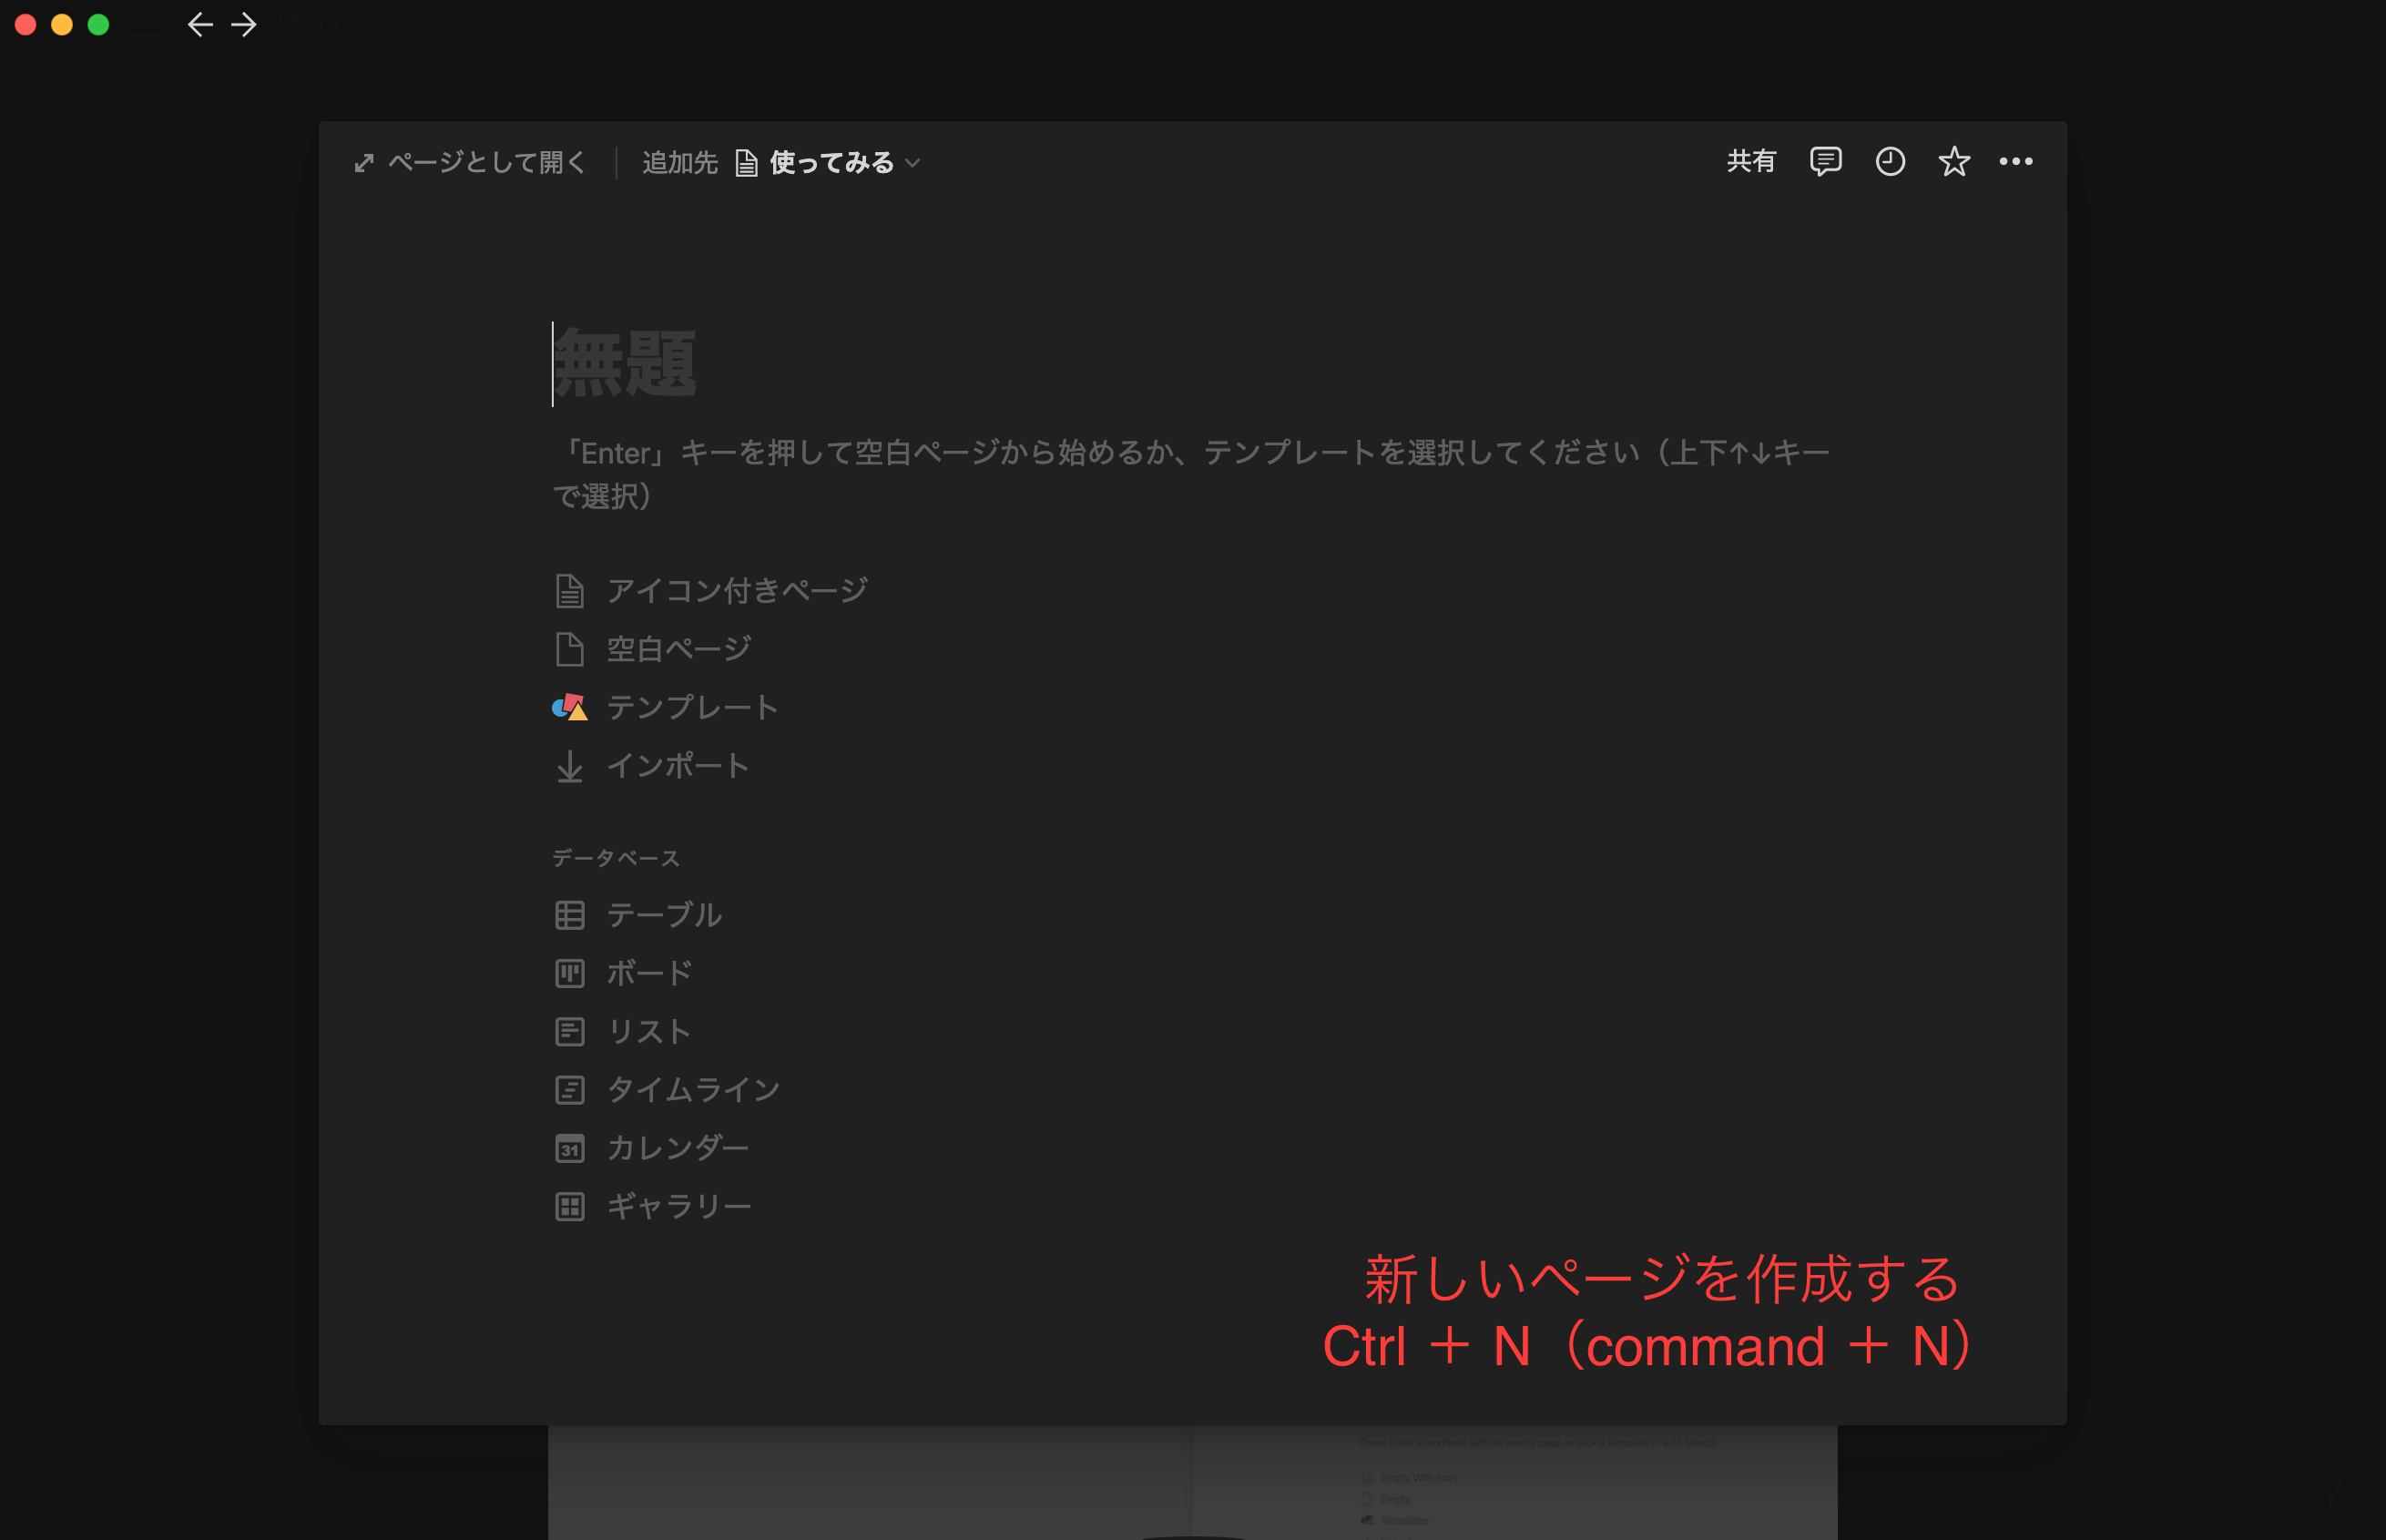Screen dimensions: 2386x1540
Task: Click the インポート download arrow icon
Action: [x=570, y=766]
